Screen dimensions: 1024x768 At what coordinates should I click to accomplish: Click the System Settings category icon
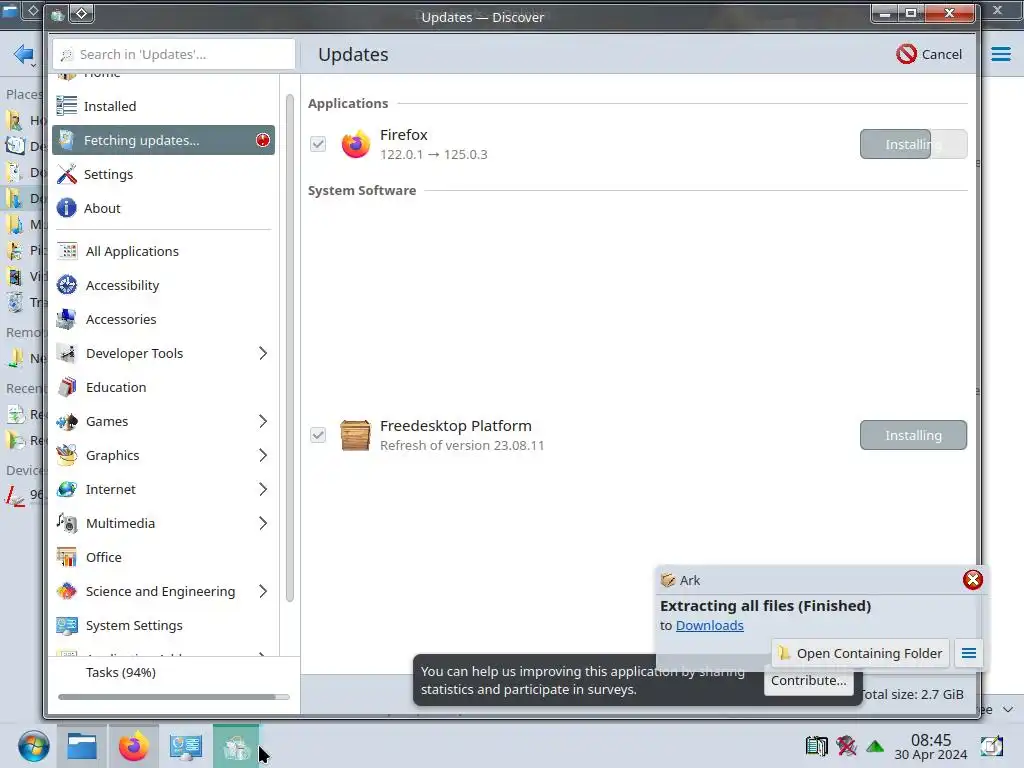tap(67, 625)
